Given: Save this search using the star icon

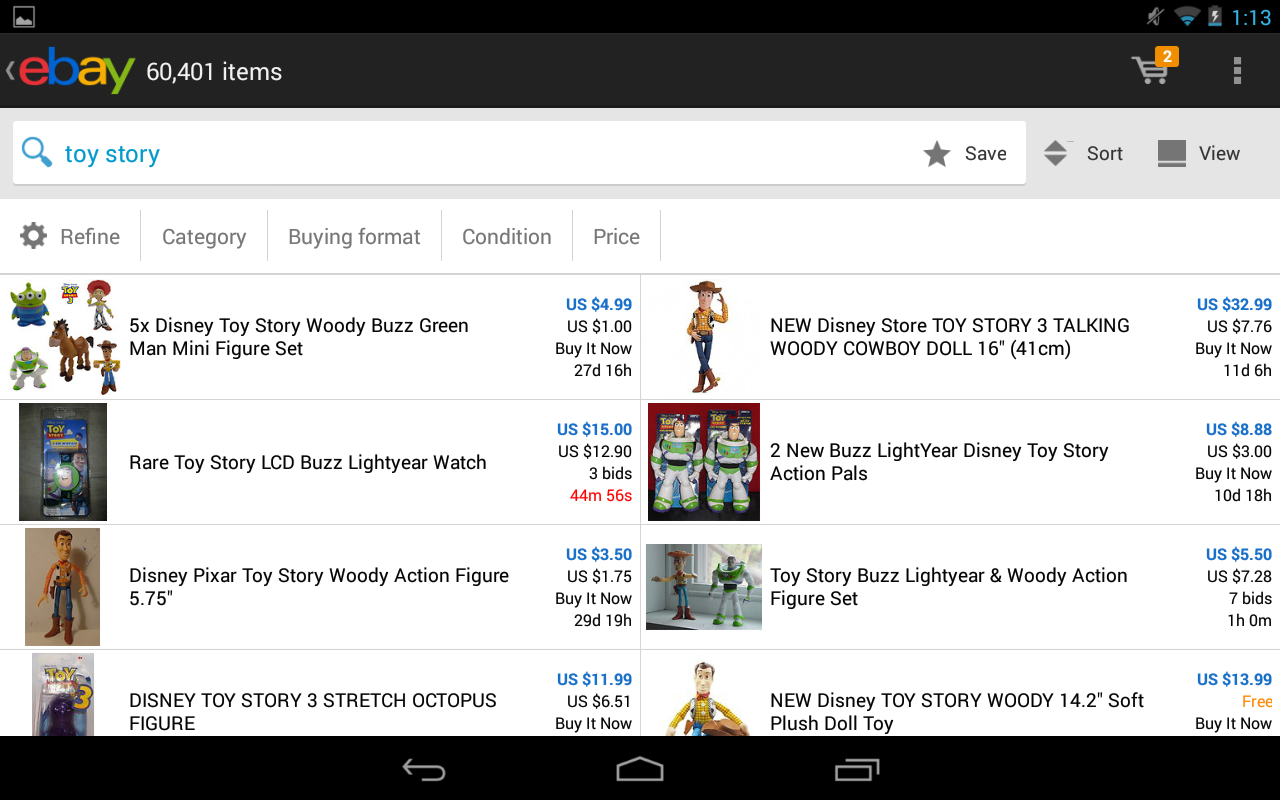Looking at the screenshot, I should [x=937, y=153].
